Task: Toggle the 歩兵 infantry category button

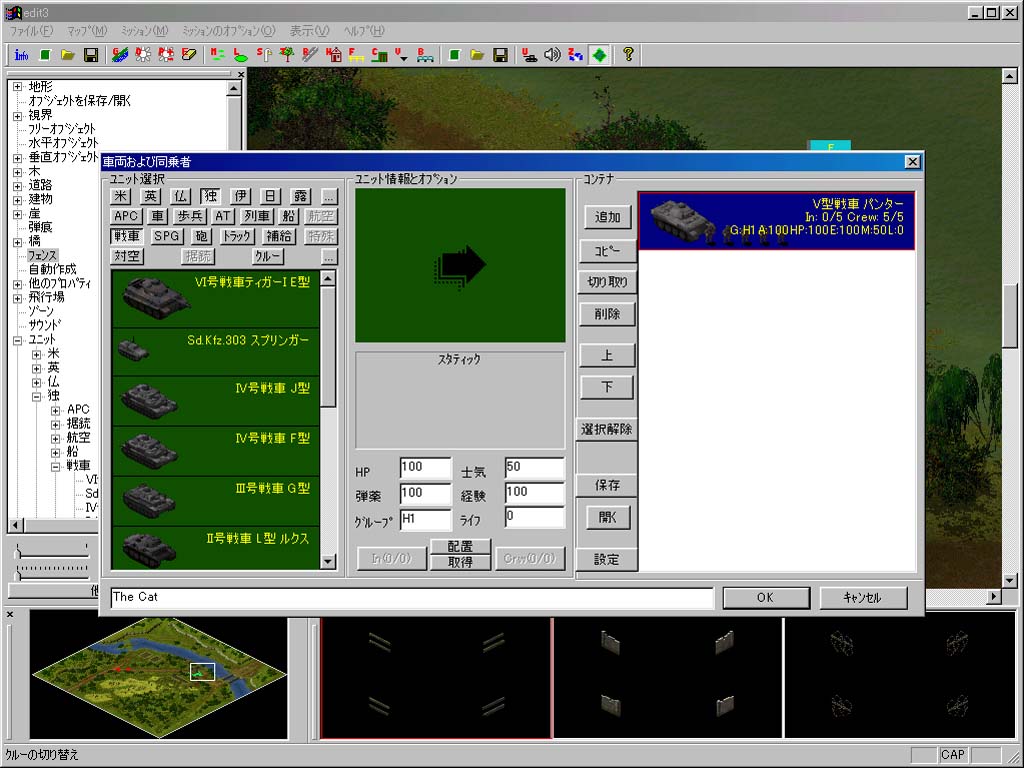Action: click(189, 216)
